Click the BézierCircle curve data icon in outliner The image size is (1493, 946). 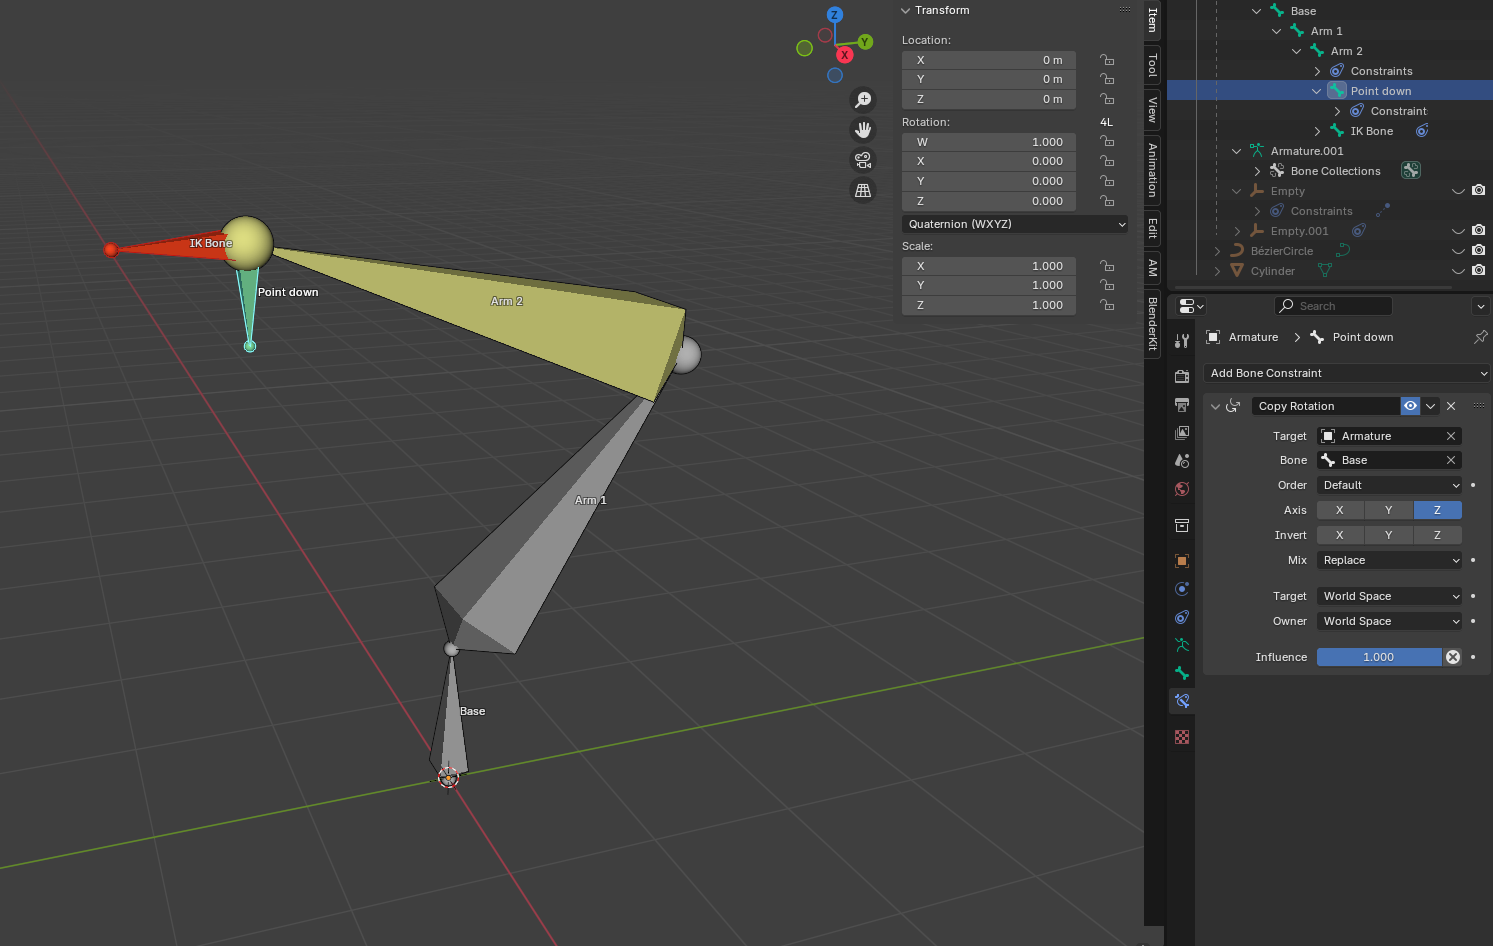point(1343,251)
